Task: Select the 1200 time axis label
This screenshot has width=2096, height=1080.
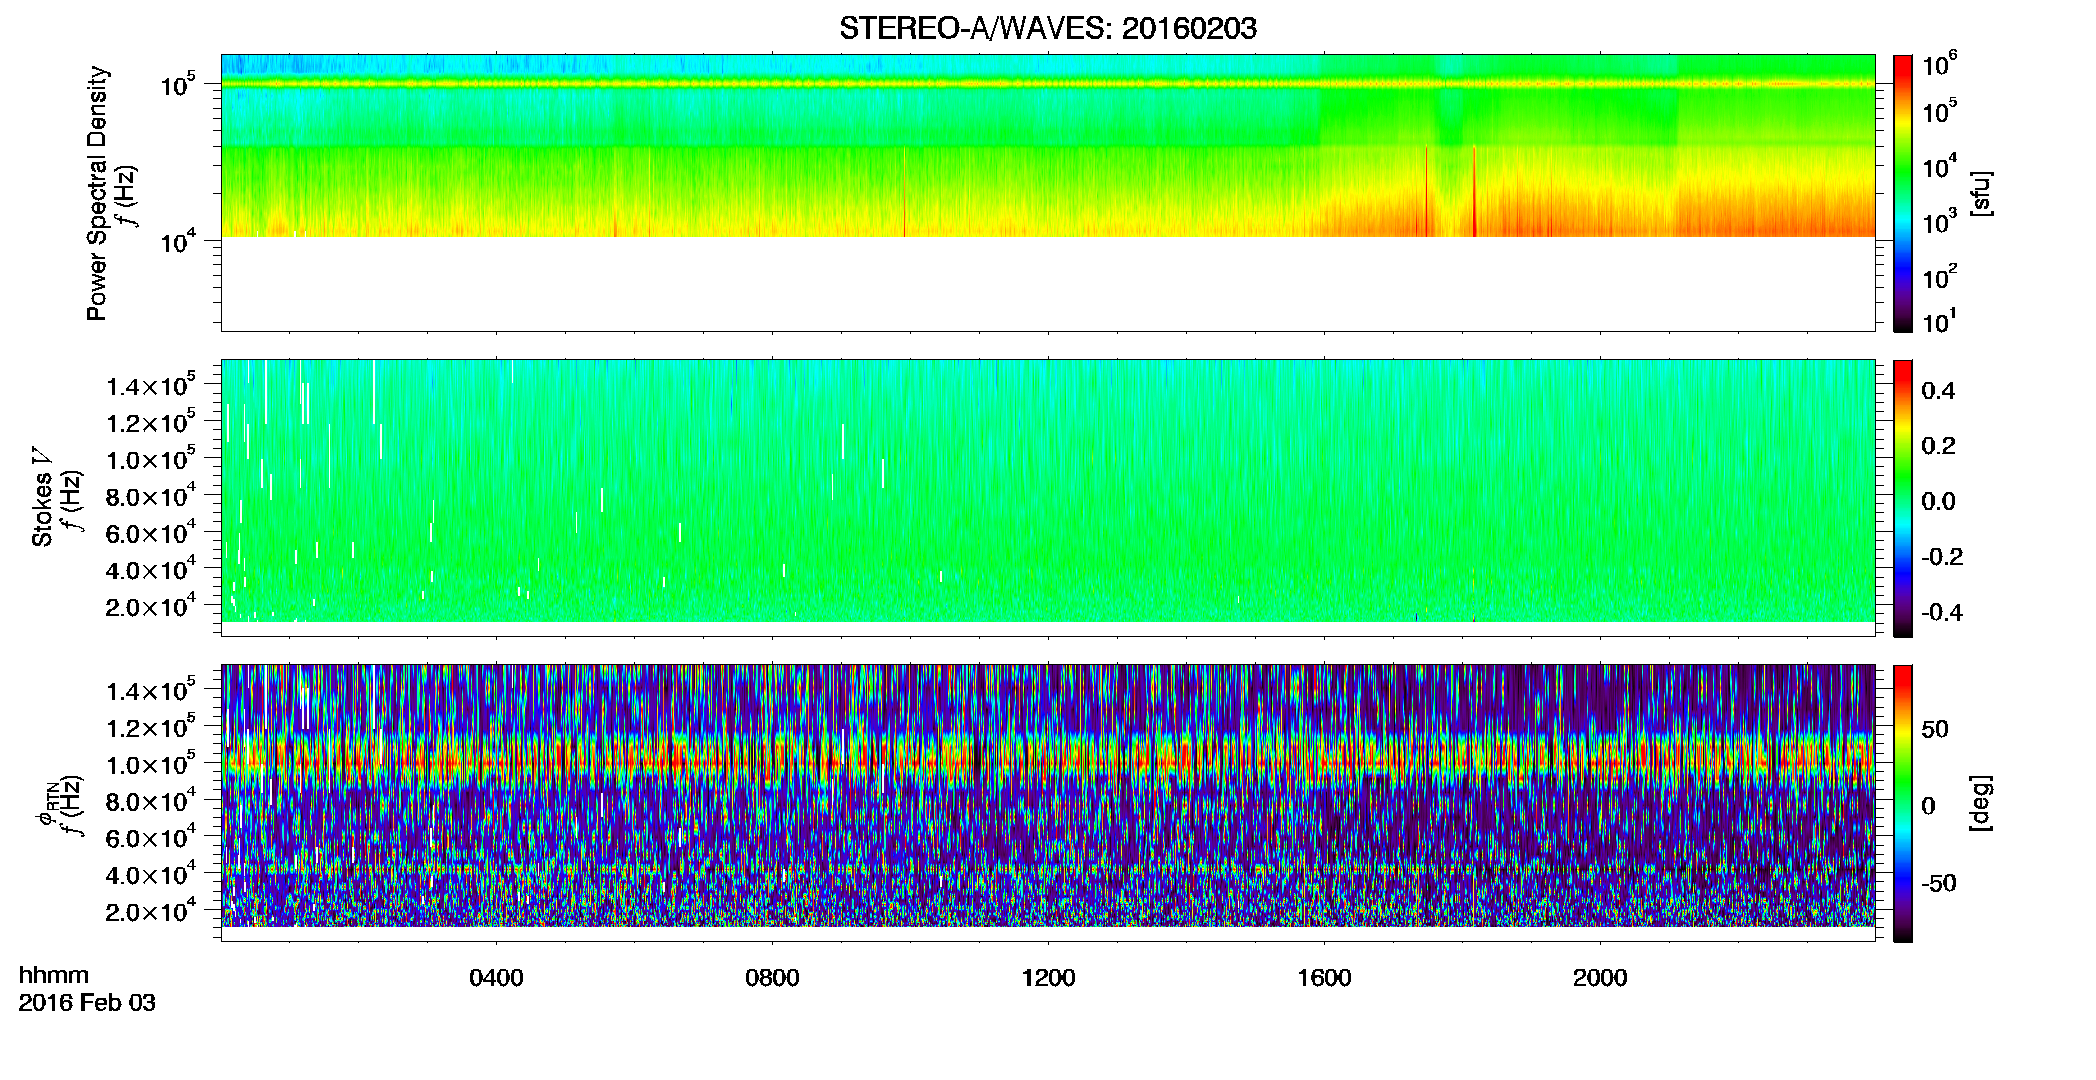Action: (1048, 978)
